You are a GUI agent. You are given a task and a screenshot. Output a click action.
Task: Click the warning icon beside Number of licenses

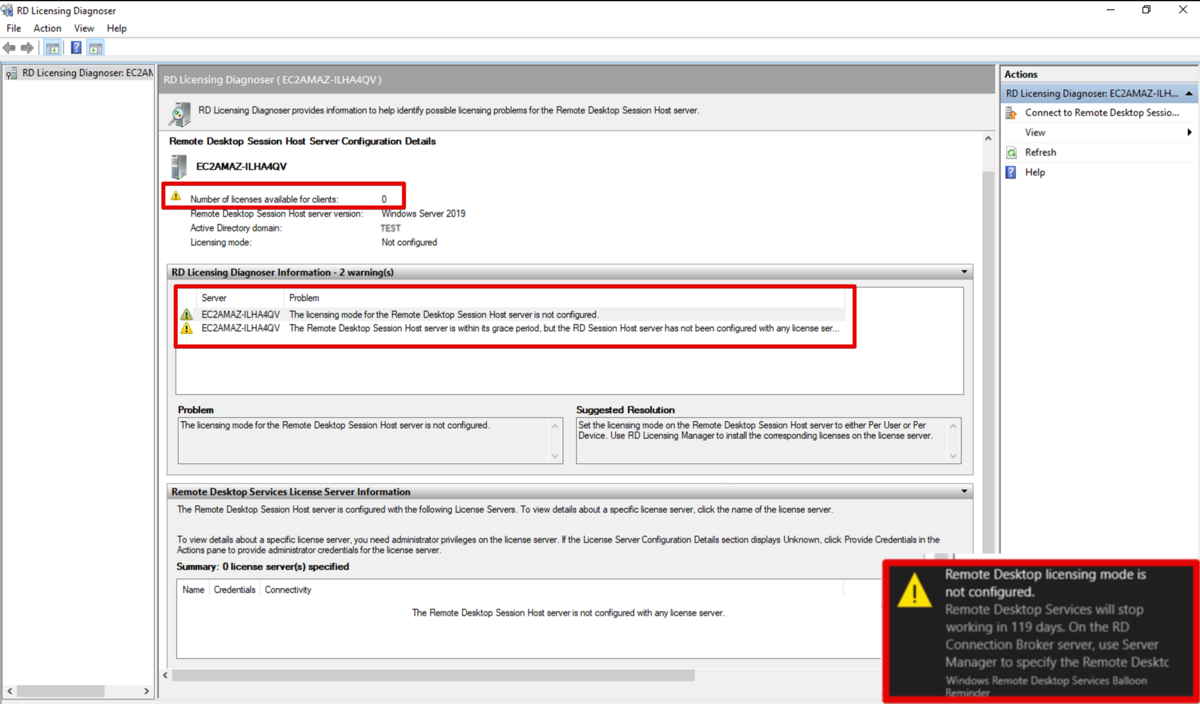(176, 197)
